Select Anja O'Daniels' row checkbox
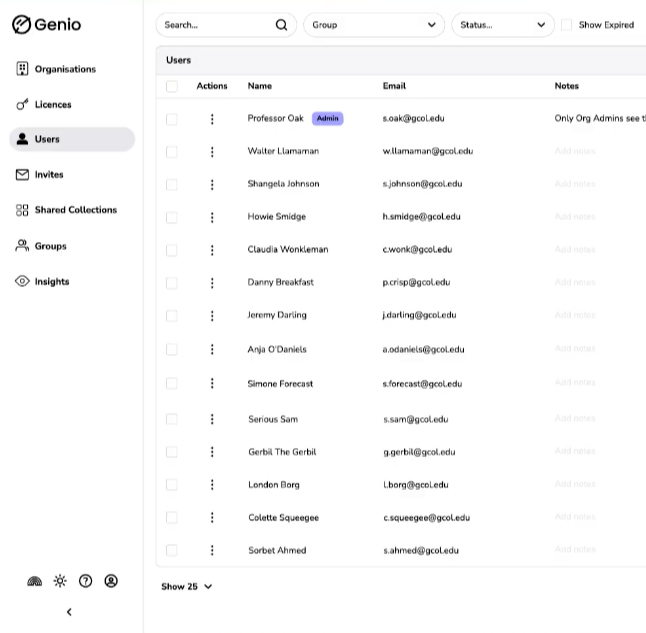 point(172,349)
